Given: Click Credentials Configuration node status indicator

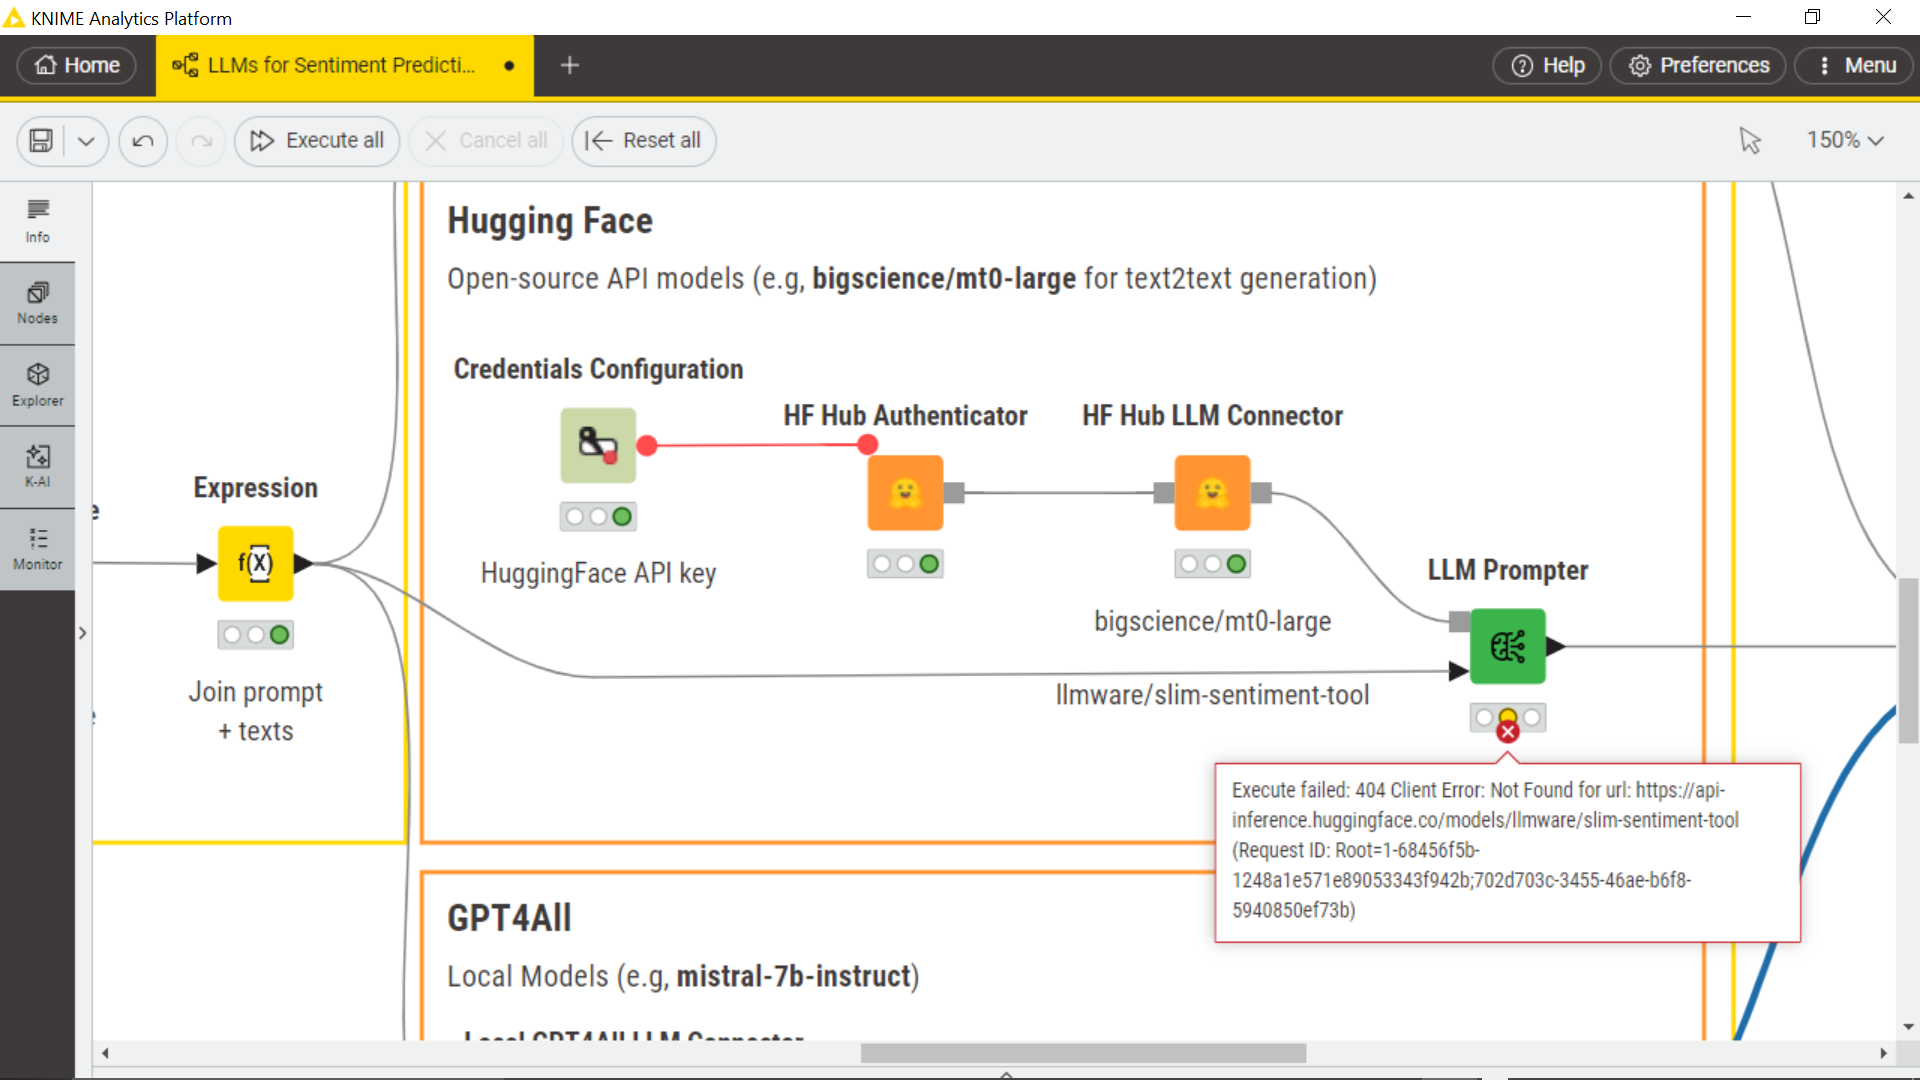Looking at the screenshot, I should [x=598, y=517].
